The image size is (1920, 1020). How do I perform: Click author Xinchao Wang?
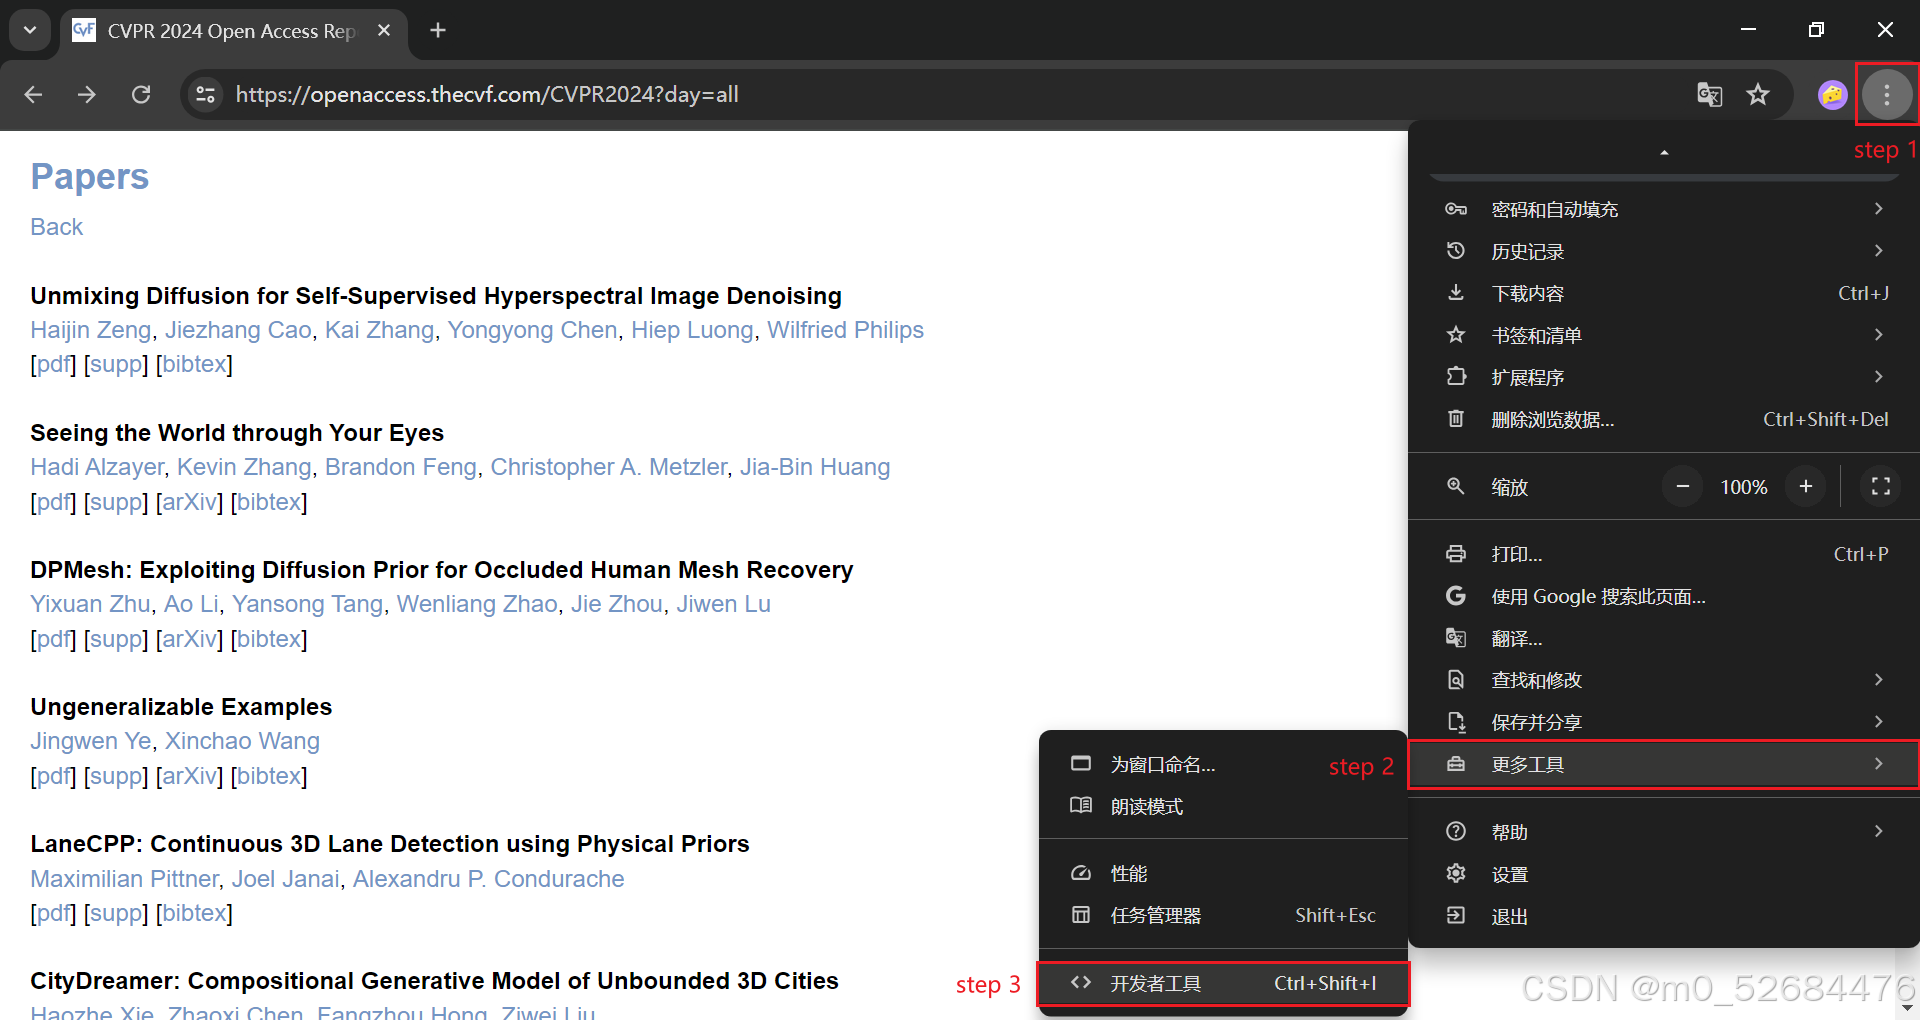[x=242, y=741]
